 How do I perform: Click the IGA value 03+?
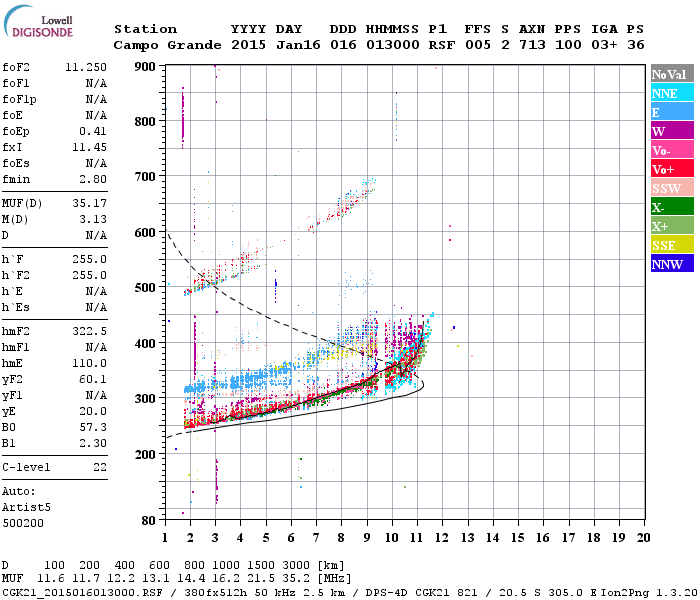click(604, 45)
